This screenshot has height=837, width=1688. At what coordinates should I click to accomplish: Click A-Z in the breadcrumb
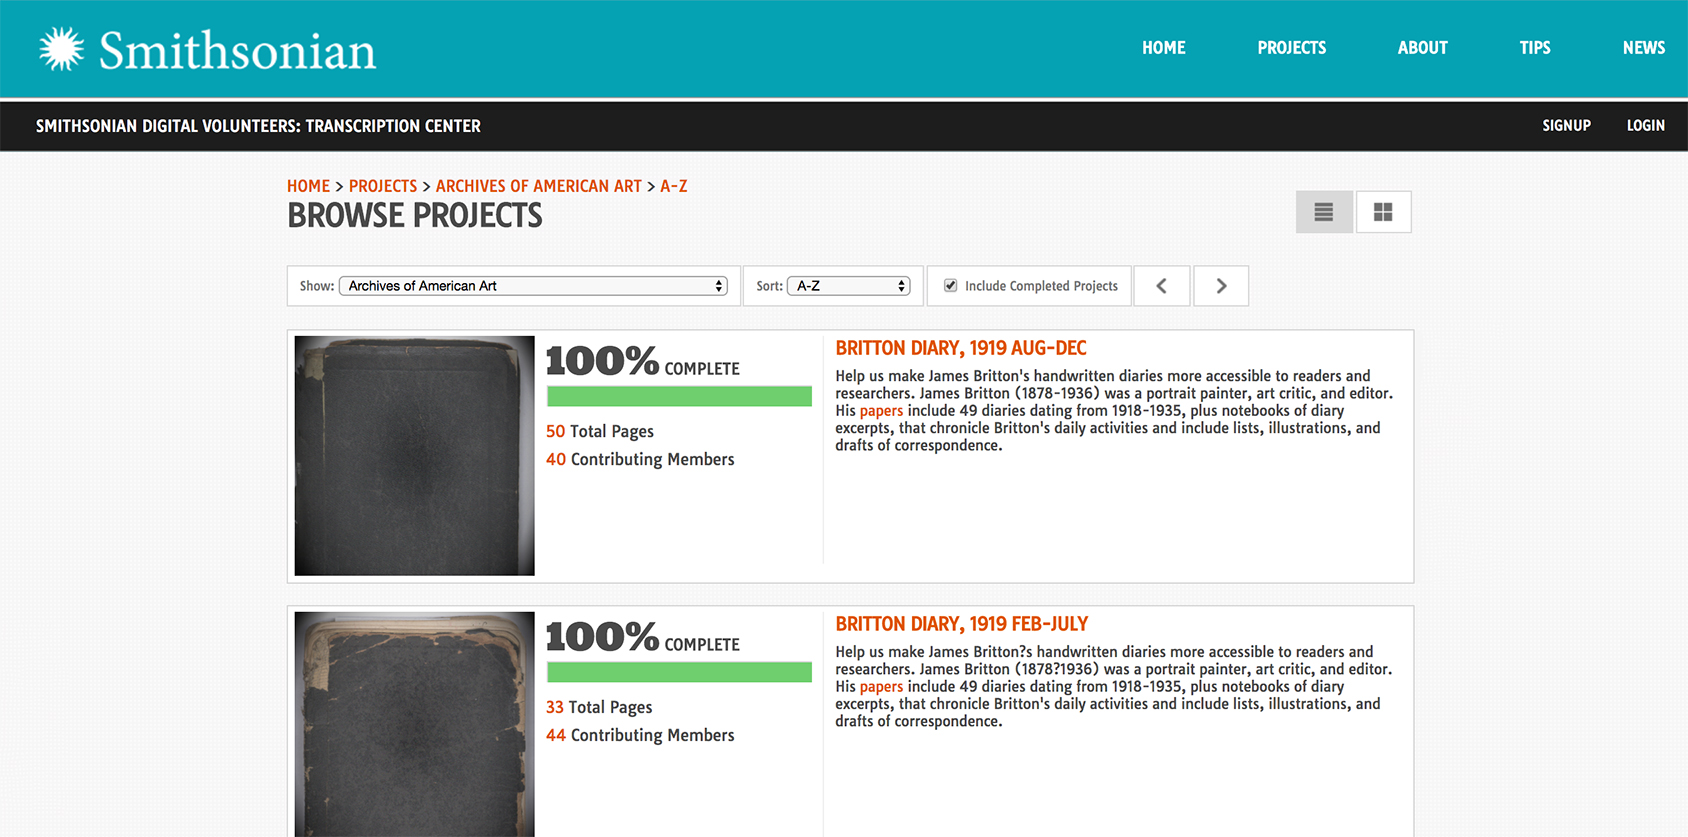674,186
